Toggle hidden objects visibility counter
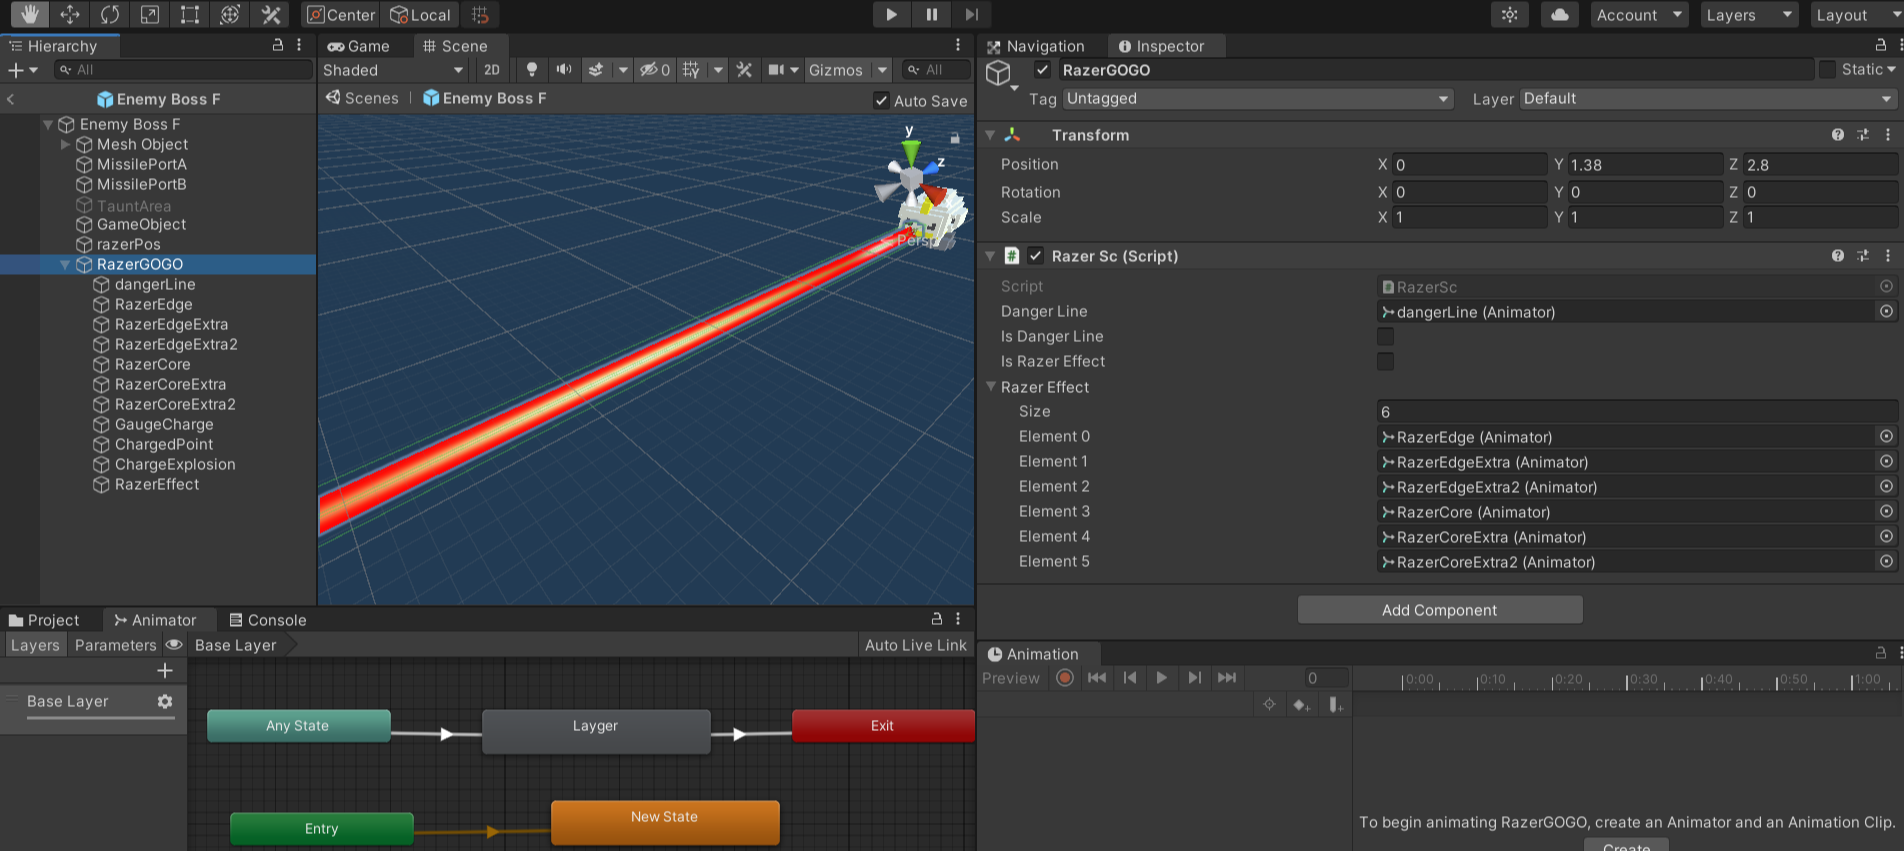Viewport: 1904px width, 851px height. pyautogui.click(x=655, y=69)
